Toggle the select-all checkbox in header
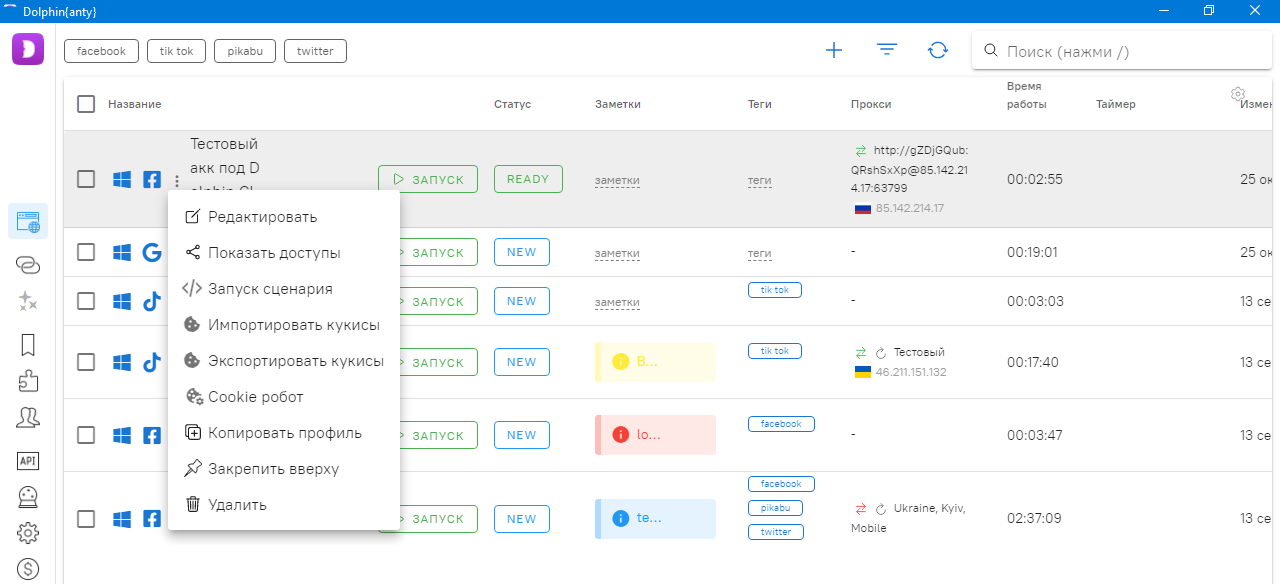The height and width of the screenshot is (584, 1280). [x=86, y=104]
